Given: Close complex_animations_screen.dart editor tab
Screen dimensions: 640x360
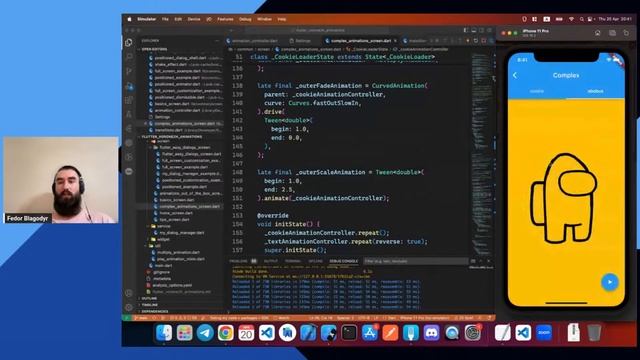Looking at the screenshot, I should [x=395, y=41].
